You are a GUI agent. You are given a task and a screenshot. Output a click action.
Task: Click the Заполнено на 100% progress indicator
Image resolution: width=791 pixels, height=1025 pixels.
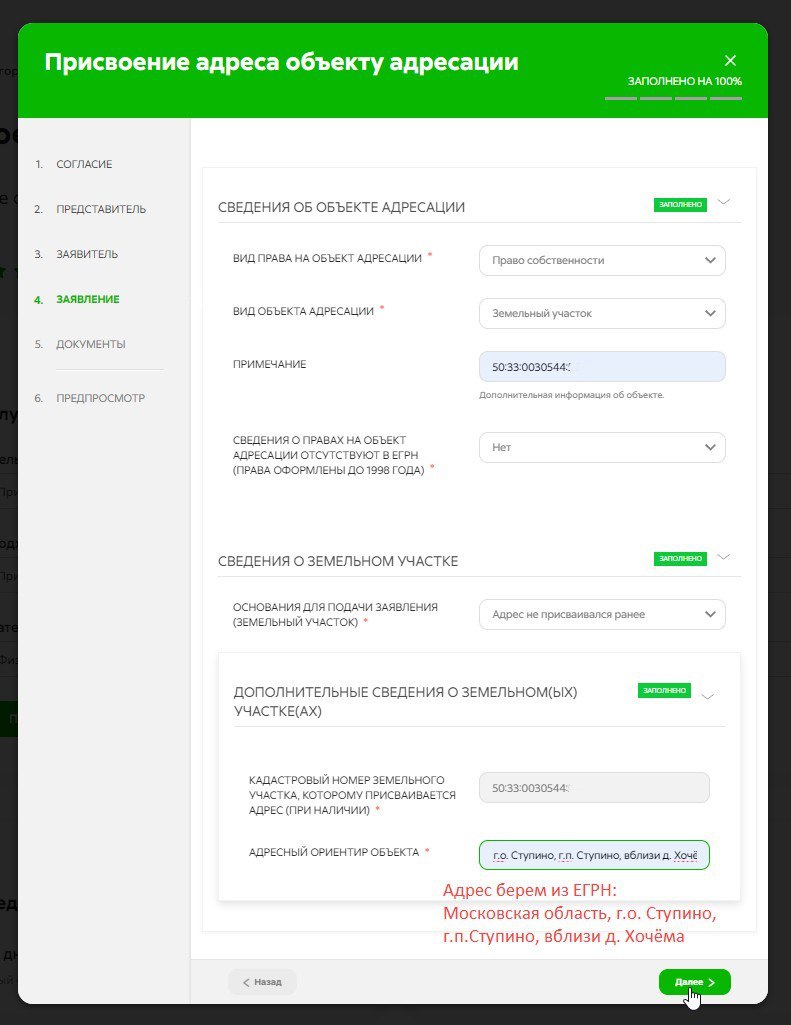[x=673, y=89]
